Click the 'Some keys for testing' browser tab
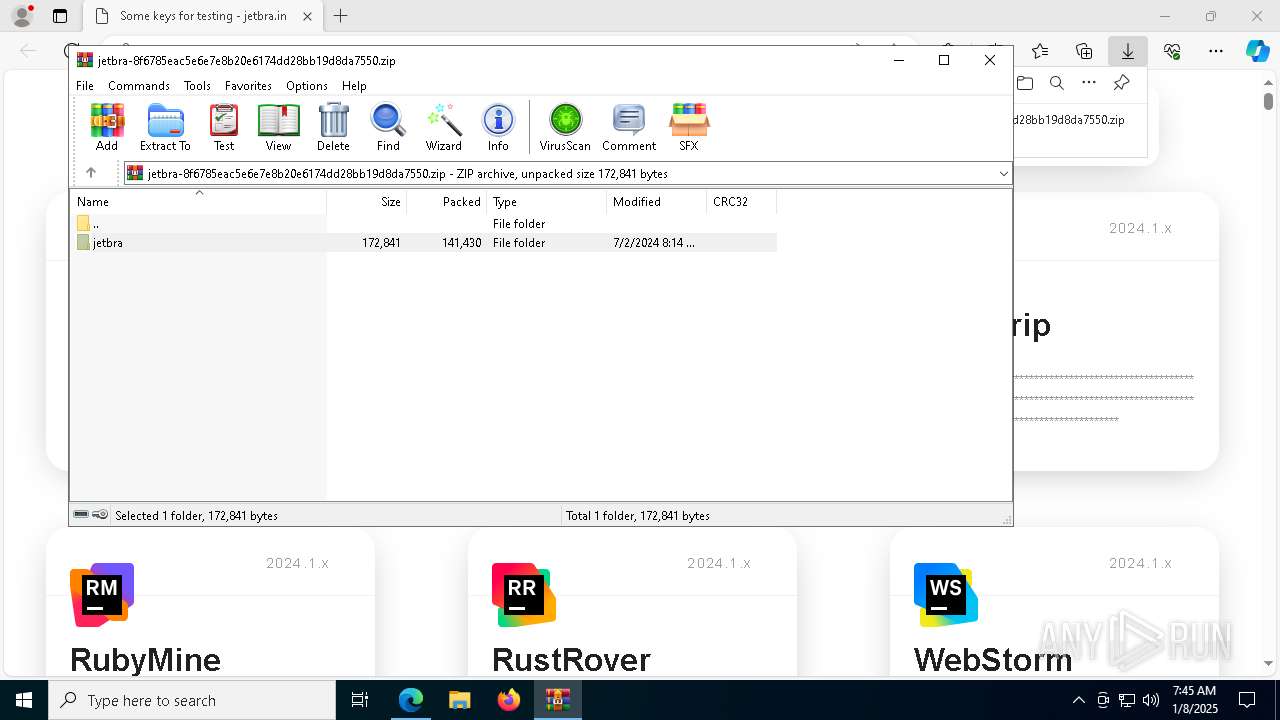The image size is (1280, 720). 203,16
